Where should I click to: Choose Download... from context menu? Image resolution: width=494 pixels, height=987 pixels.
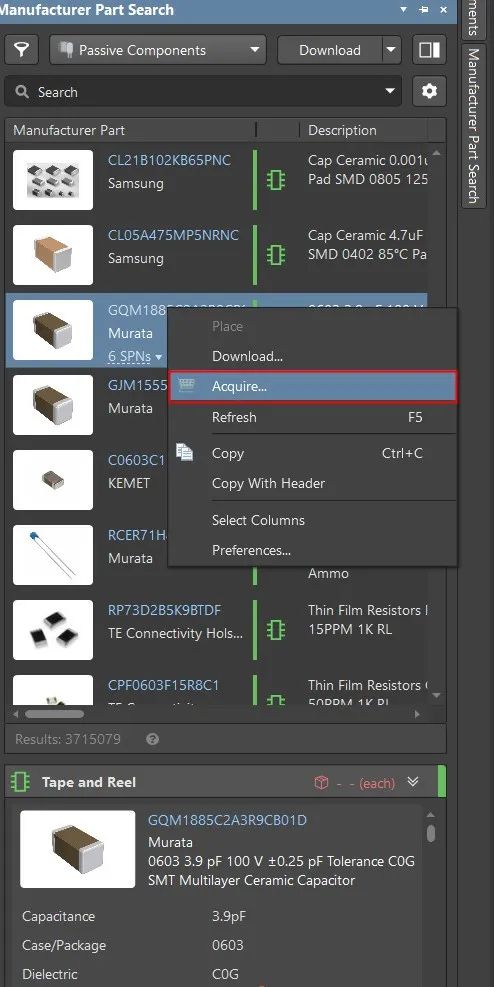[313, 356]
